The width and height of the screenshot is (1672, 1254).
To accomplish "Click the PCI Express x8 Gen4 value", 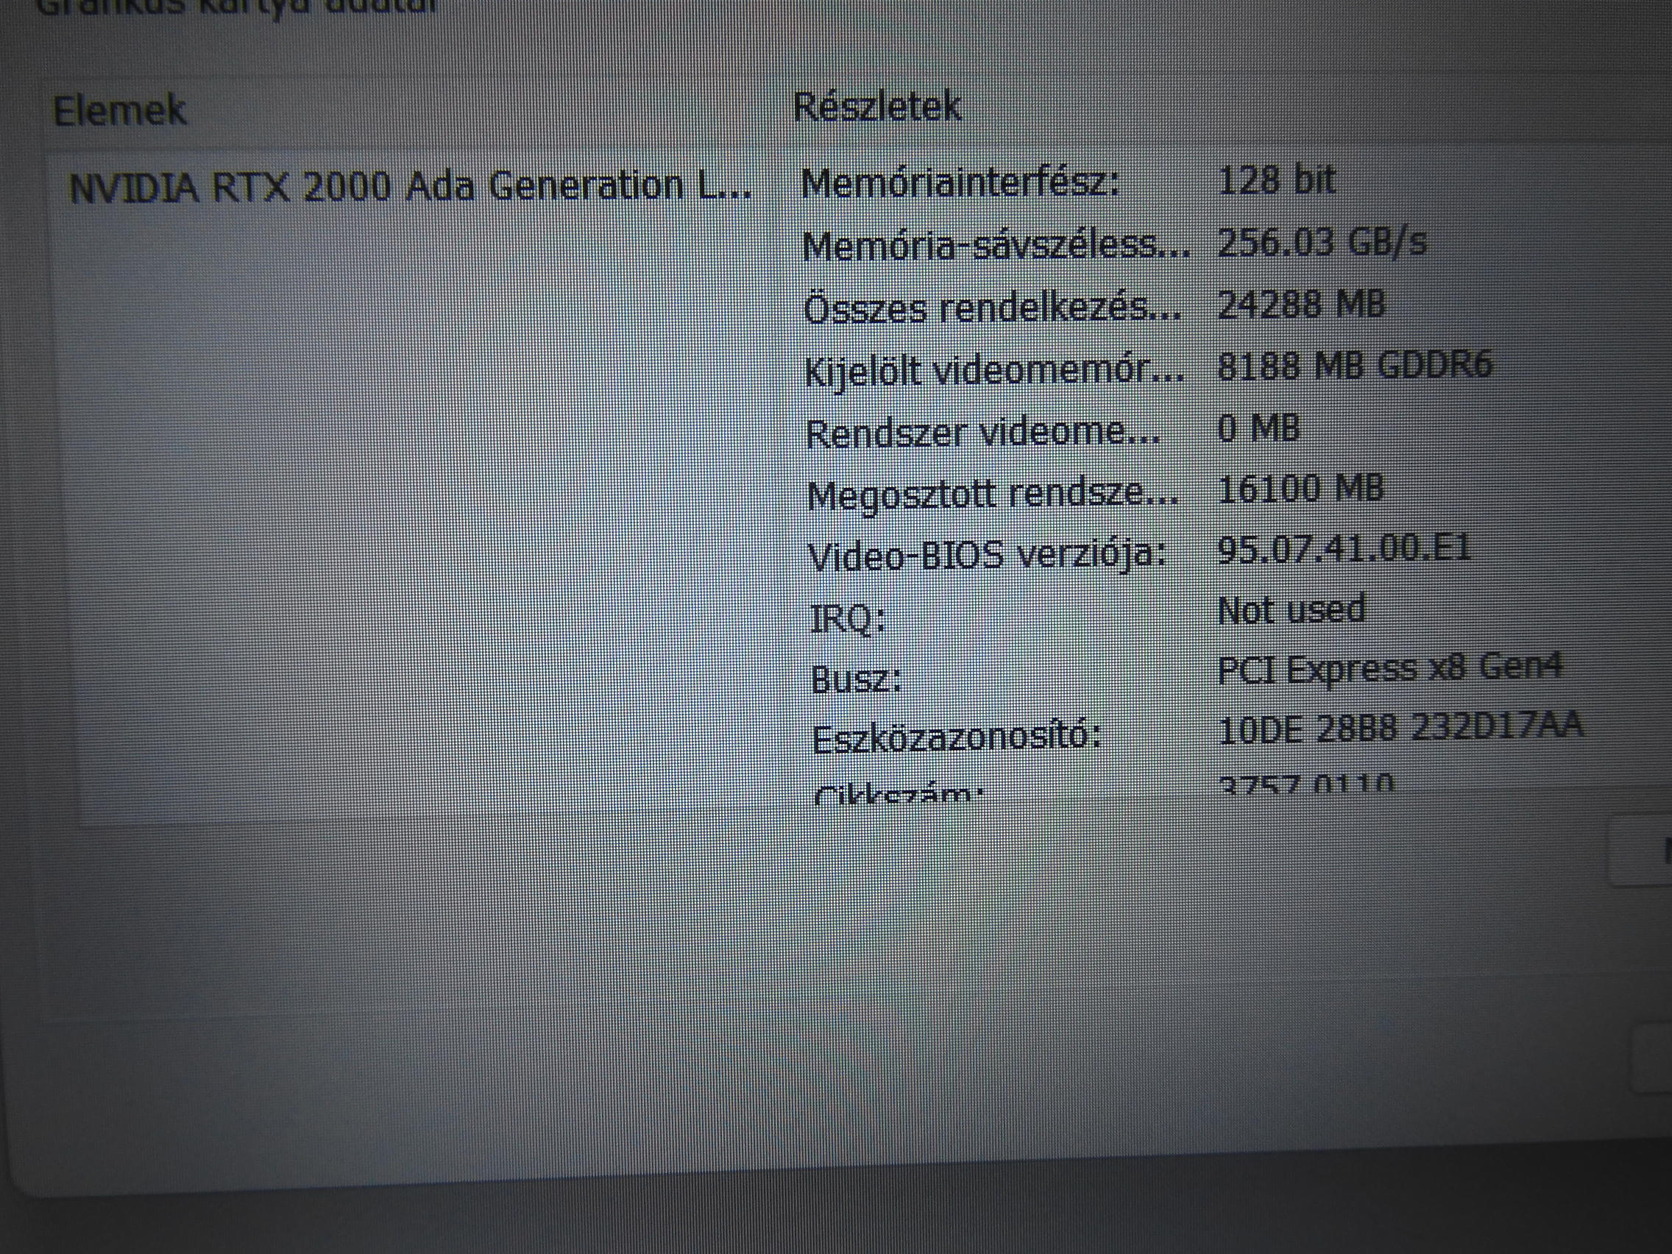I will point(1389,668).
